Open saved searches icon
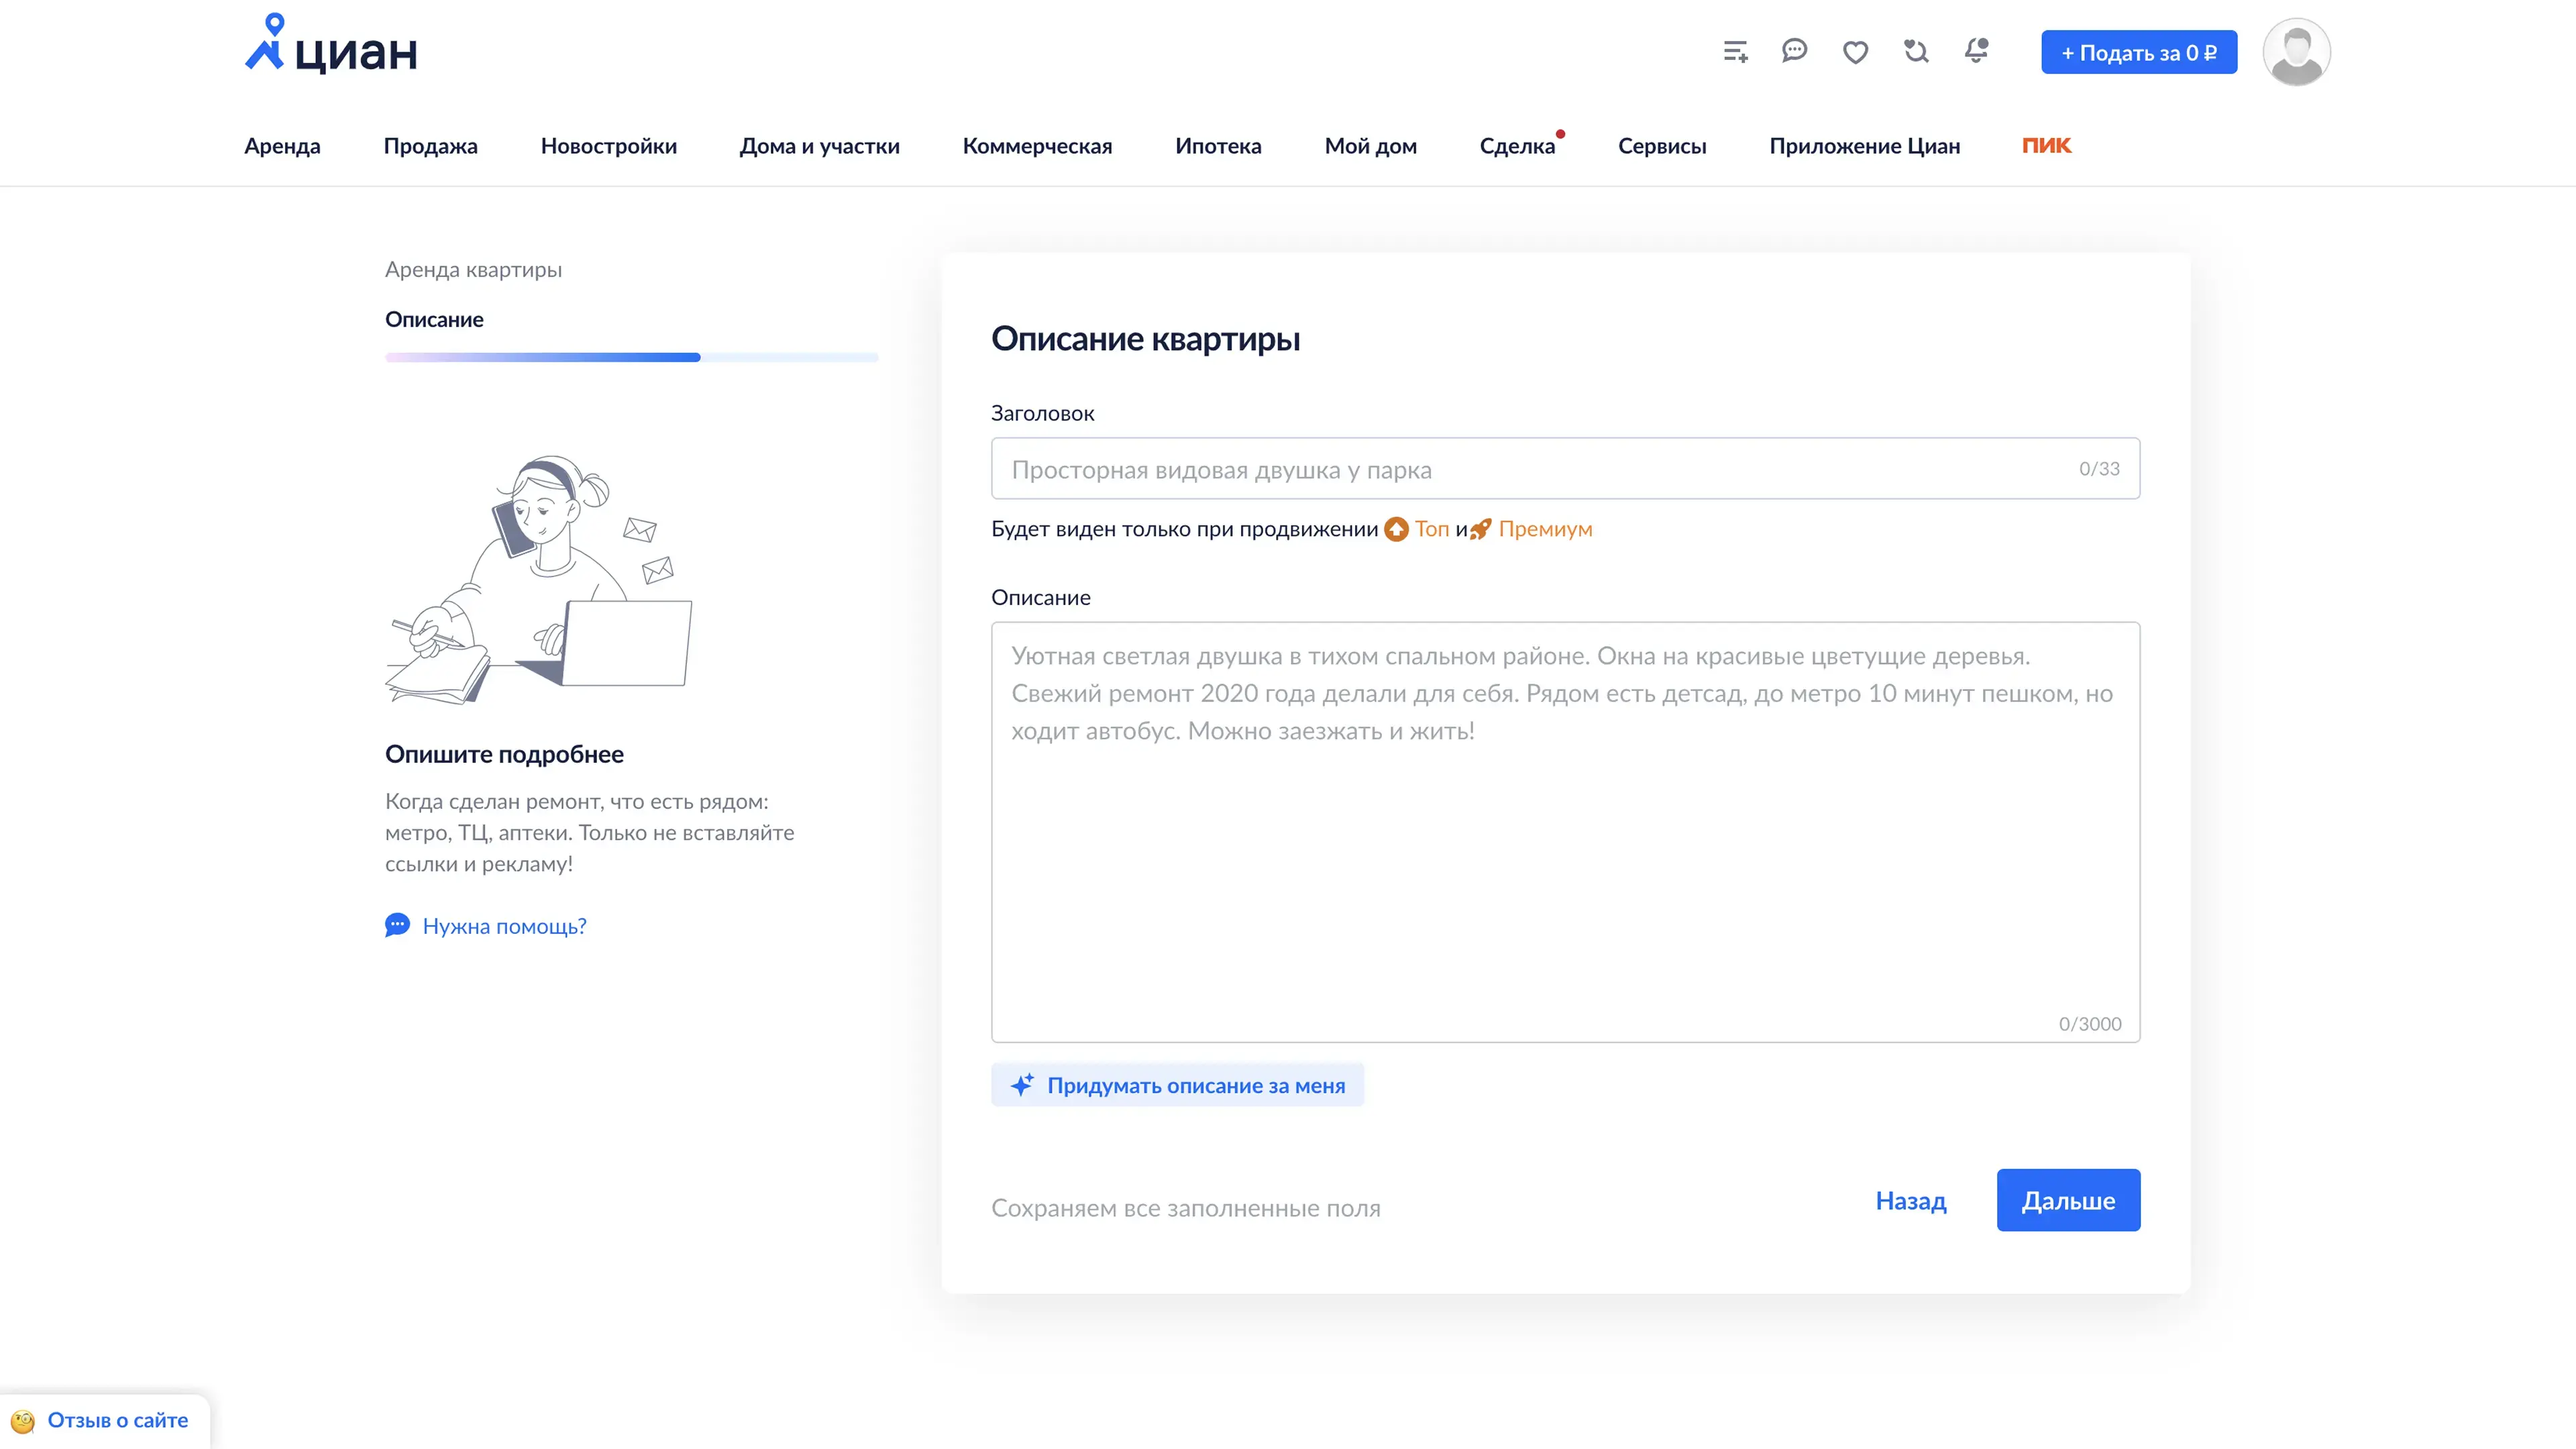The width and height of the screenshot is (2576, 1449). coord(1915,51)
